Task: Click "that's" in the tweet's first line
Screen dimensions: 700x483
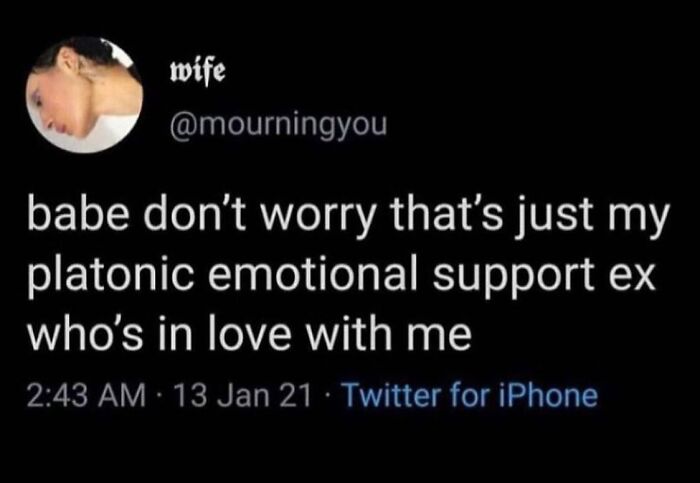Action: (446, 218)
